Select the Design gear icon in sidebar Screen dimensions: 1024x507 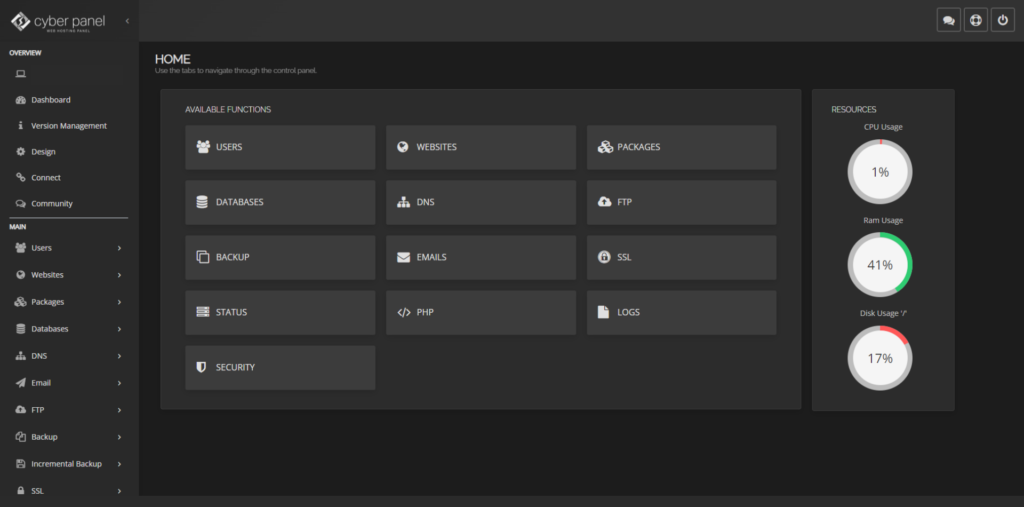click(21, 152)
